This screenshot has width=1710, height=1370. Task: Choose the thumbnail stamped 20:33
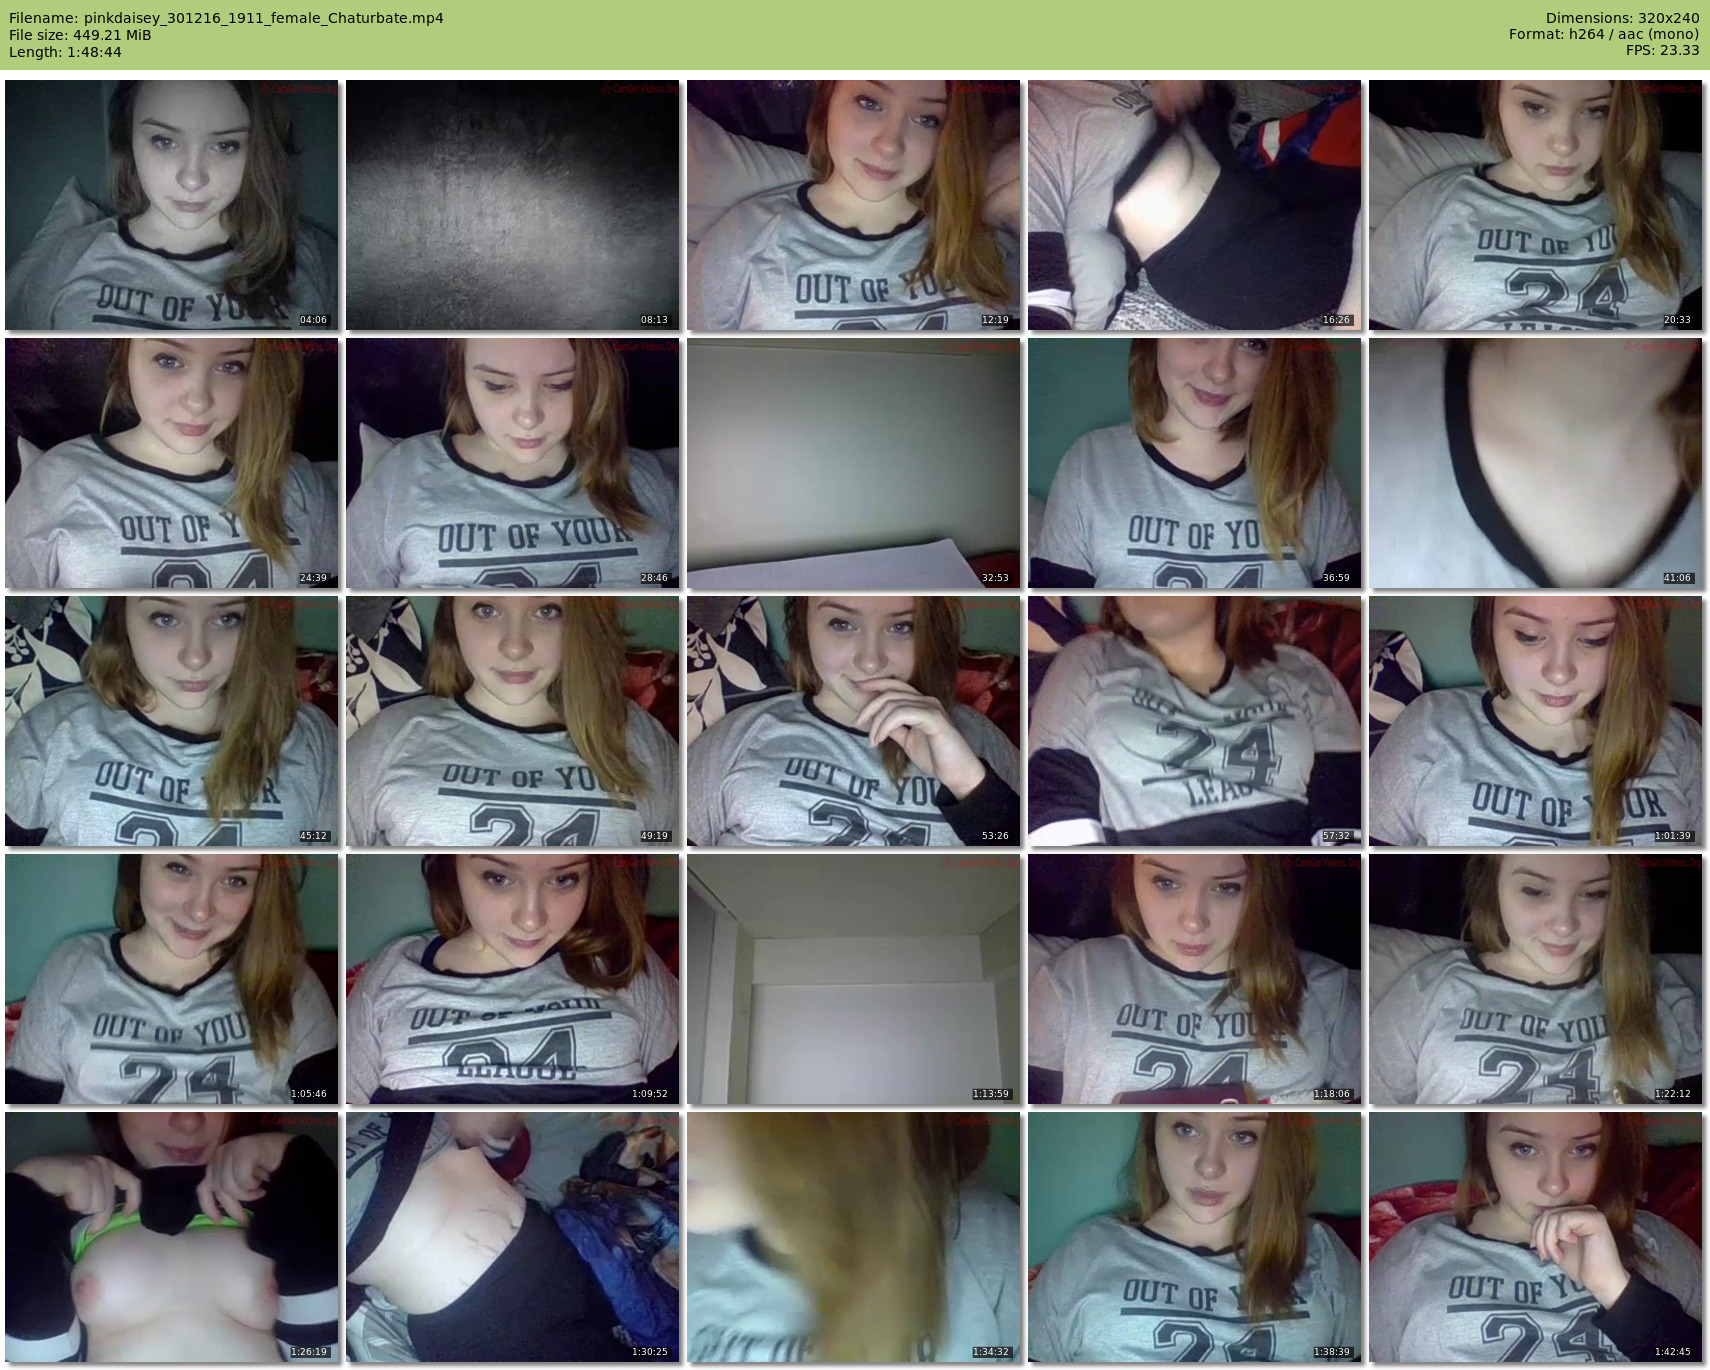coord(1536,205)
